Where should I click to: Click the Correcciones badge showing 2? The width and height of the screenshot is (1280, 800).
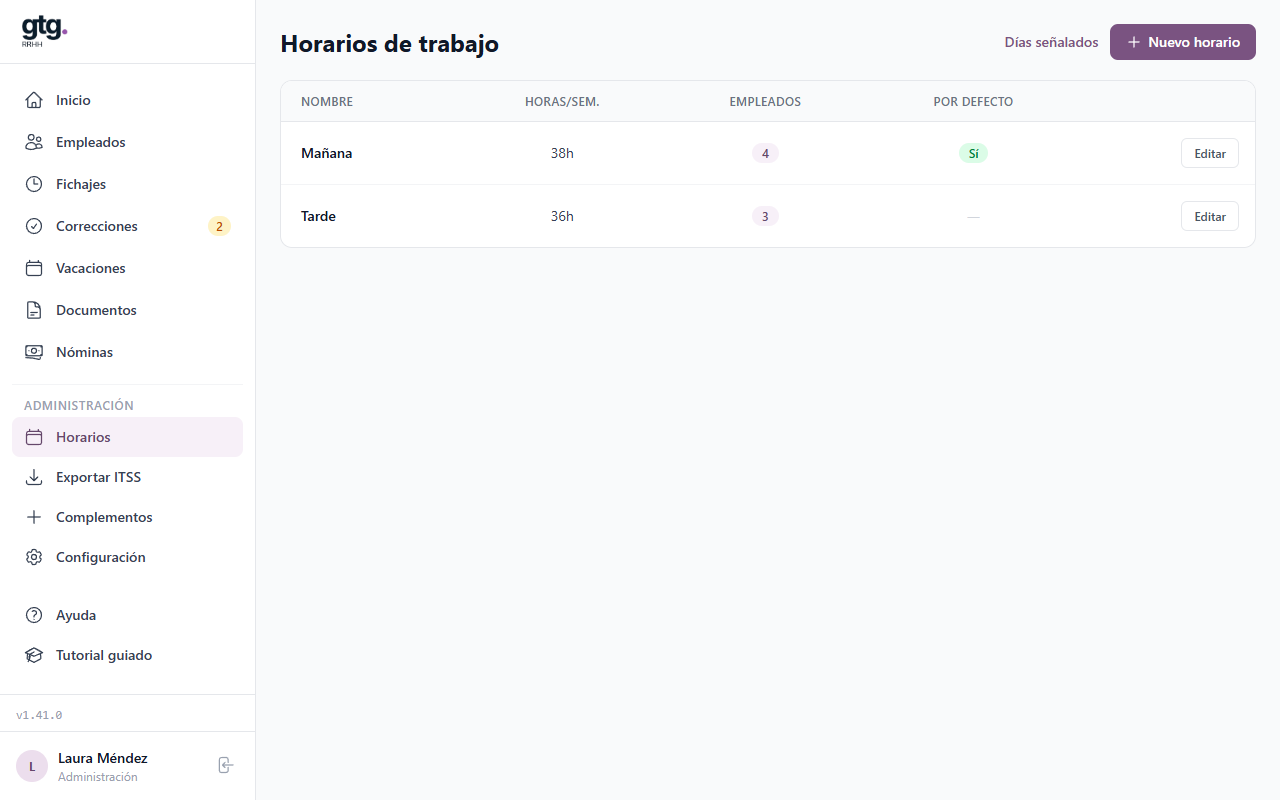(219, 226)
